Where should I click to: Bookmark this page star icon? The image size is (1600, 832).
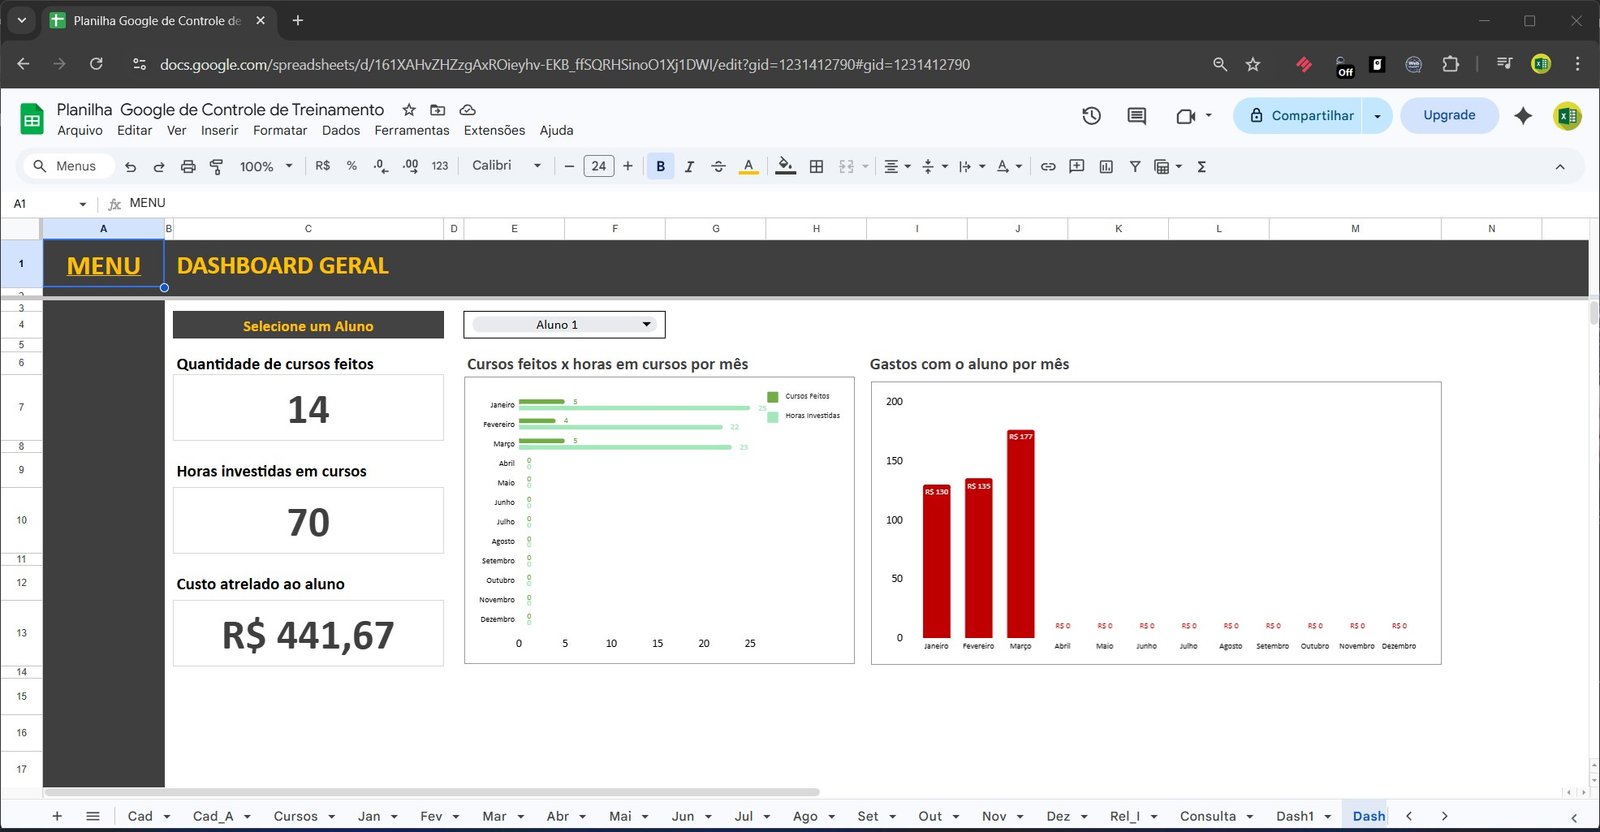pyautogui.click(x=1253, y=64)
